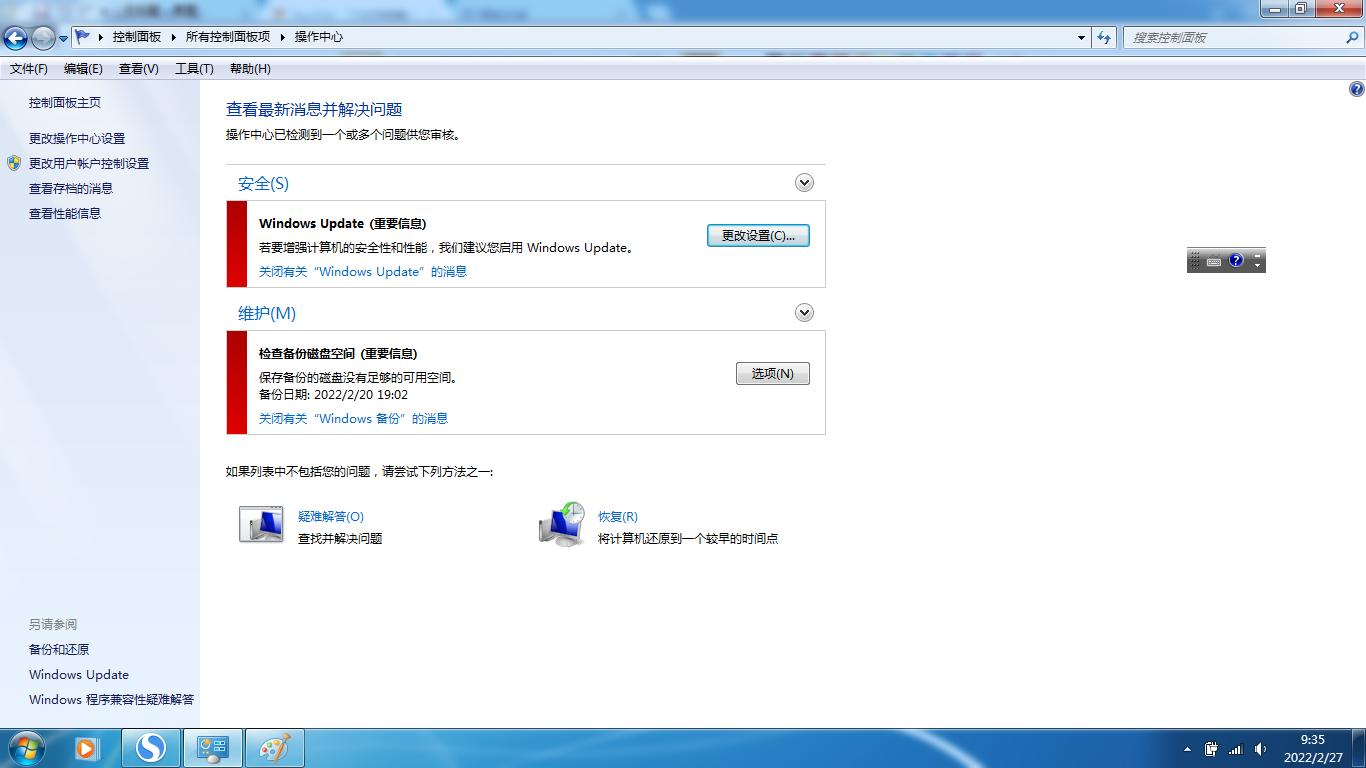Viewport: 1366px width, 768px height.
Task: Click the back navigation arrow button
Action: (16, 38)
